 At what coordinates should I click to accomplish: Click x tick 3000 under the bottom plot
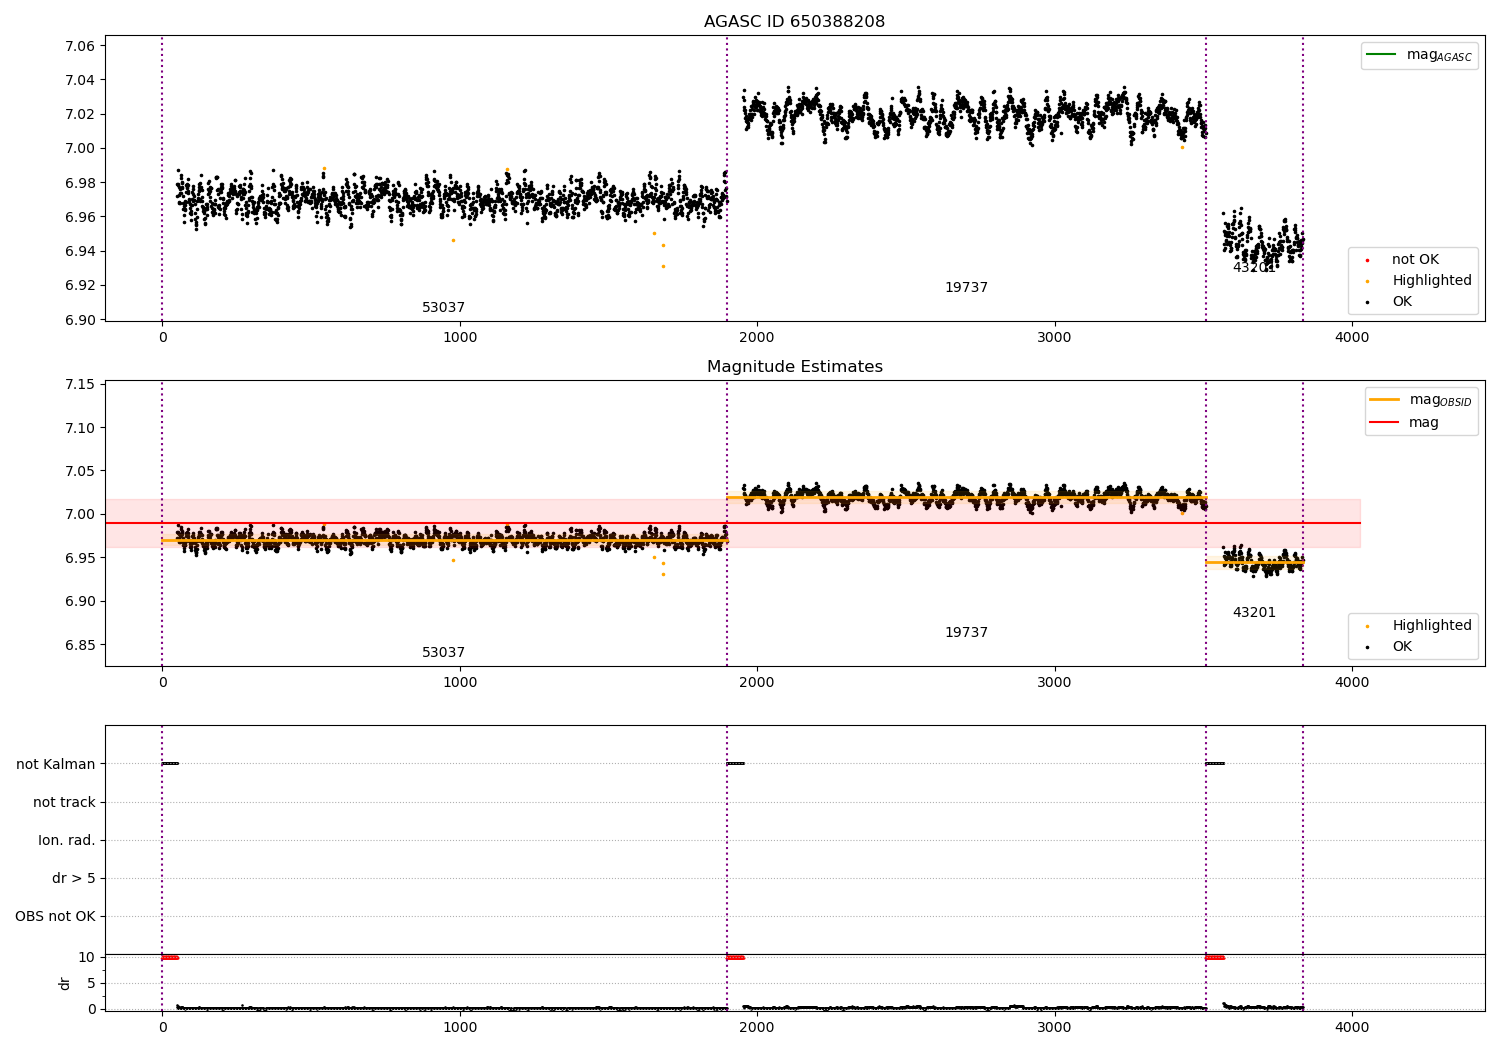(x=1054, y=1026)
